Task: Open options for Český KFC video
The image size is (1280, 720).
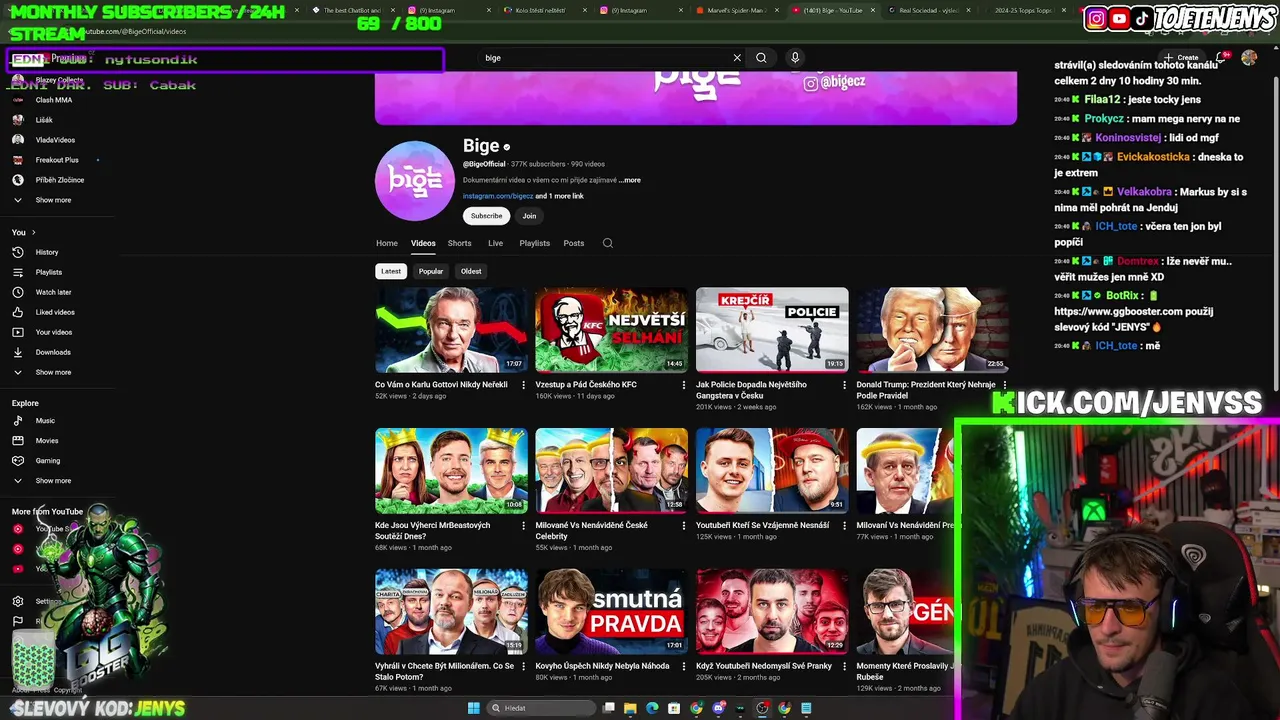Action: (684, 385)
